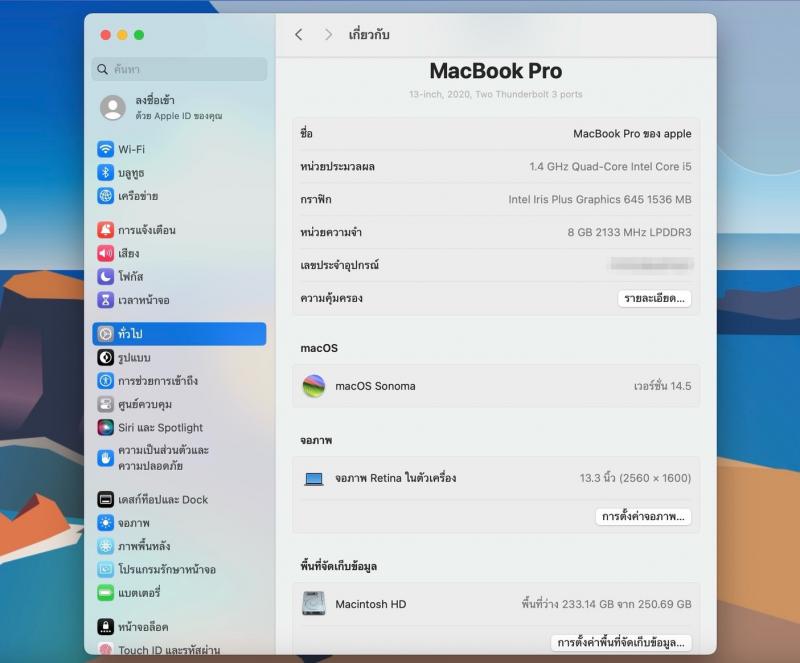This screenshot has width=800, height=663.
Task: Click free space text '233.14 GB จาก 250.69 GB'
Action: (x=627, y=604)
